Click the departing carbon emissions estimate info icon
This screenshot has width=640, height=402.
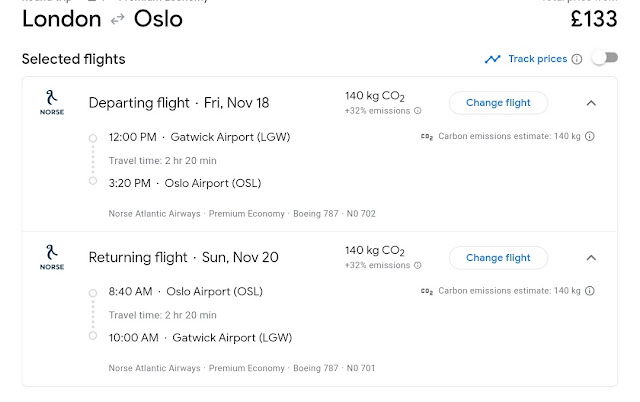pyautogui.click(x=590, y=136)
